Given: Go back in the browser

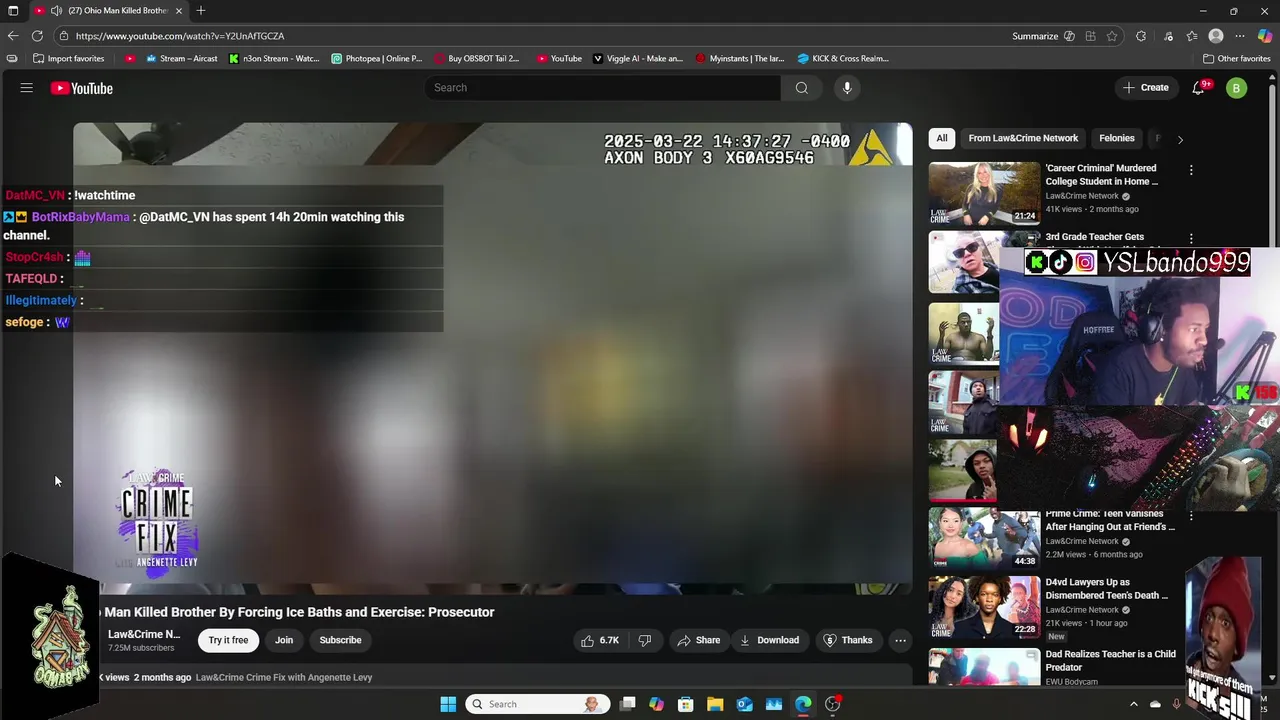Looking at the screenshot, I should (x=13, y=36).
